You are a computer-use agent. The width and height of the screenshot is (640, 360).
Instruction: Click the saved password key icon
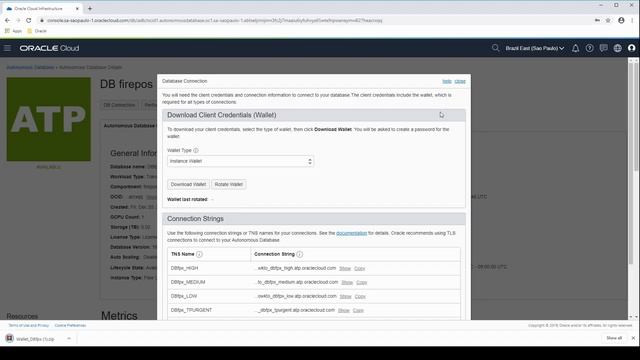click(x=597, y=20)
